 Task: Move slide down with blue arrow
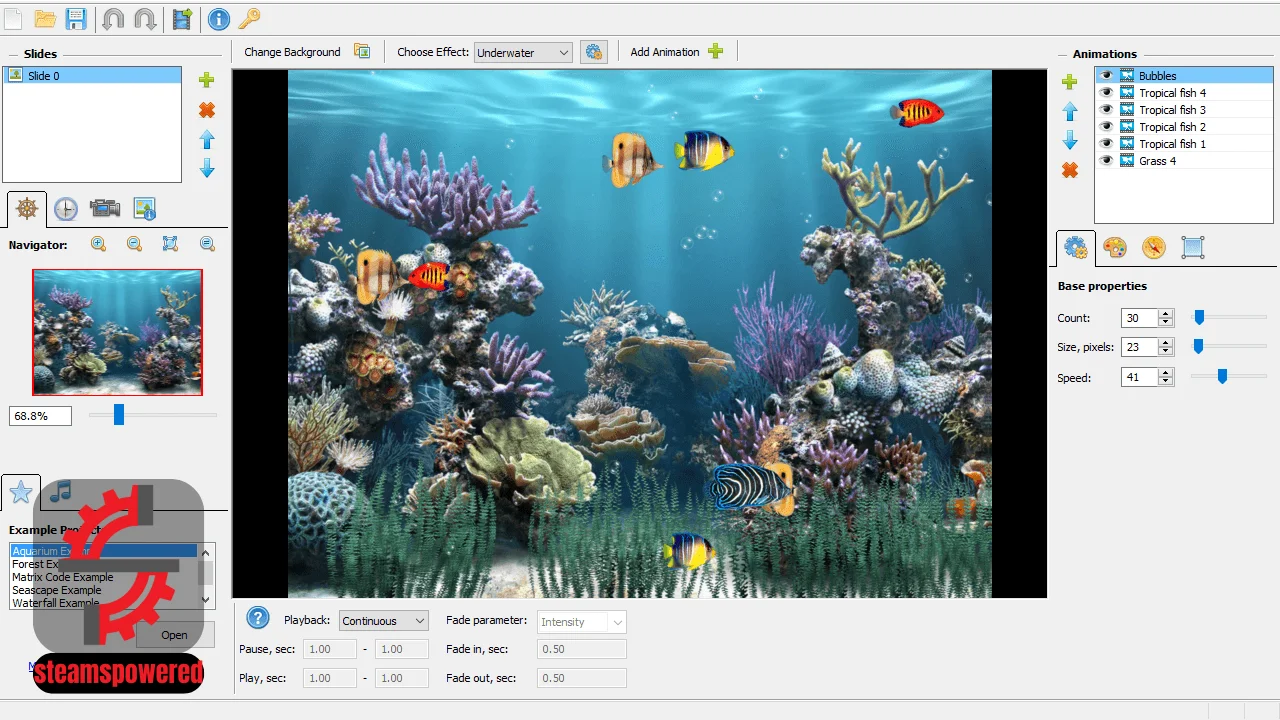click(207, 168)
